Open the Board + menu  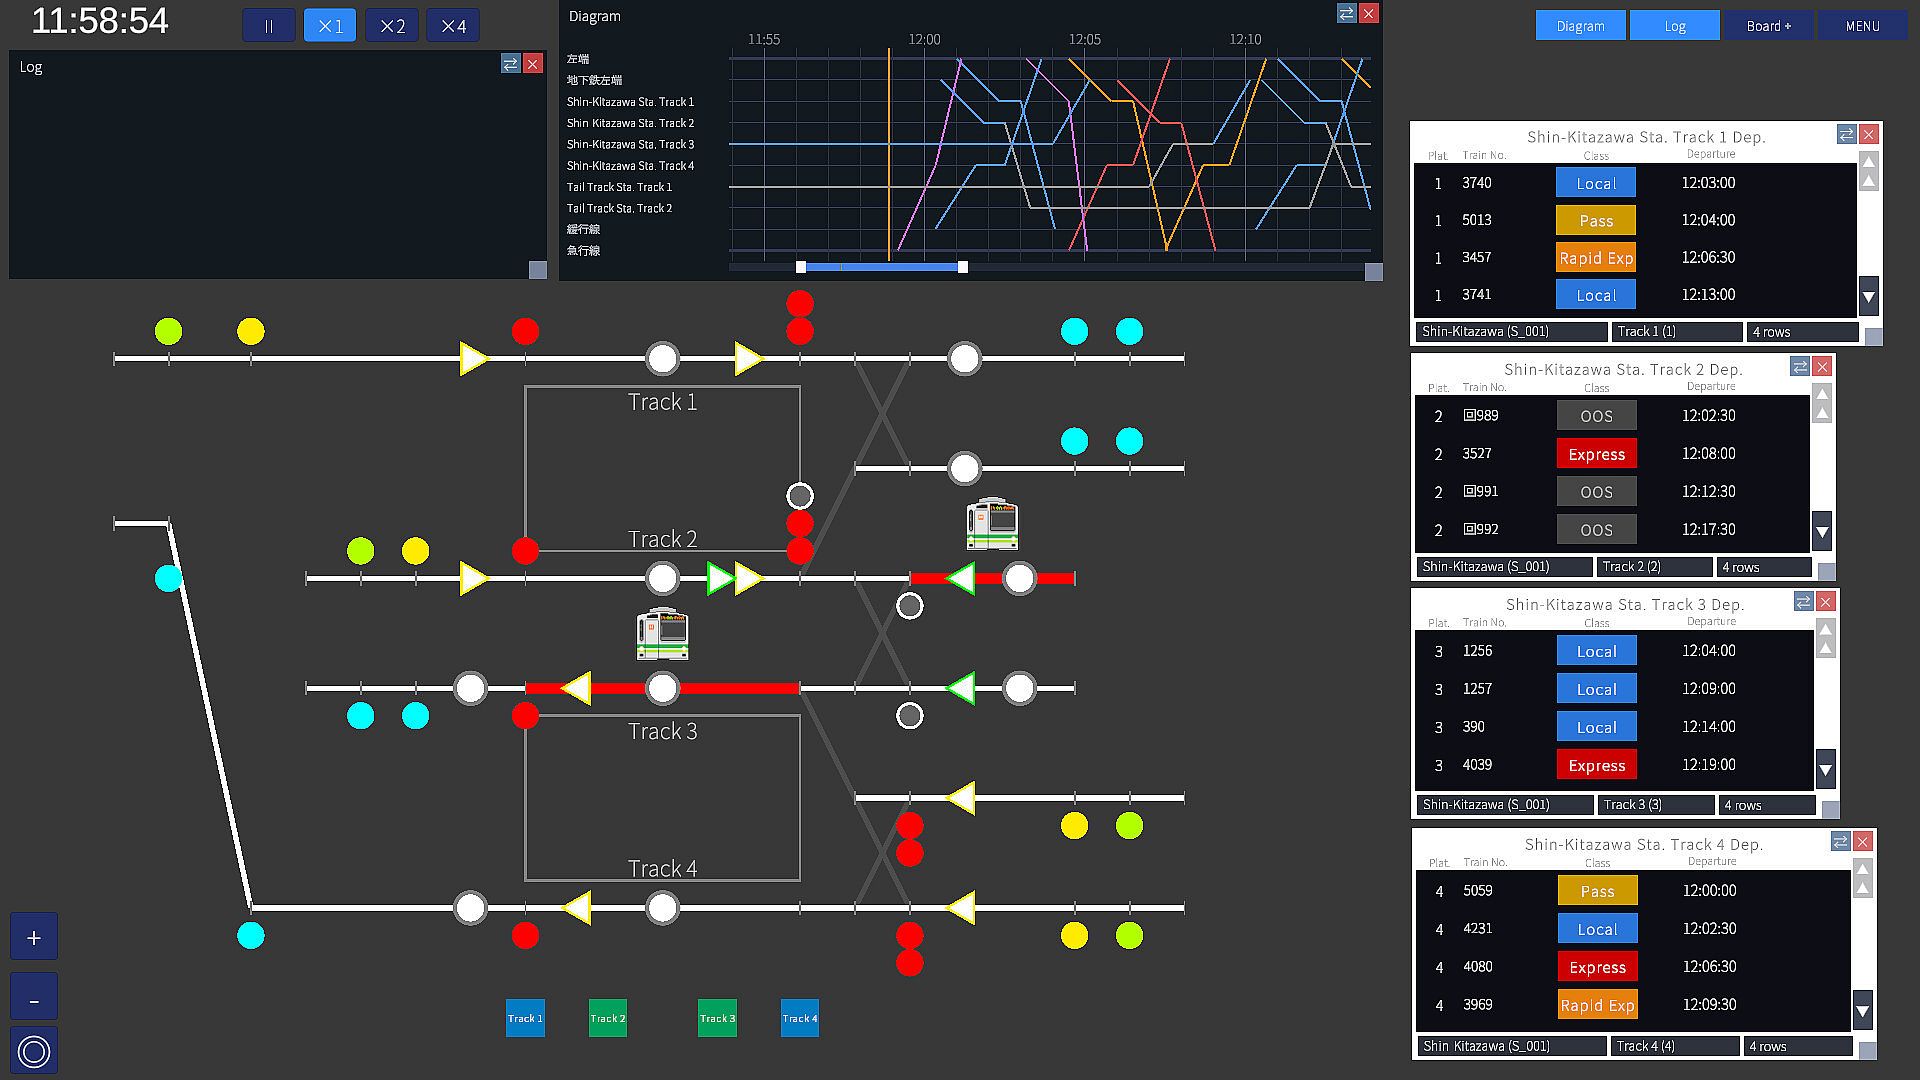coord(1768,26)
